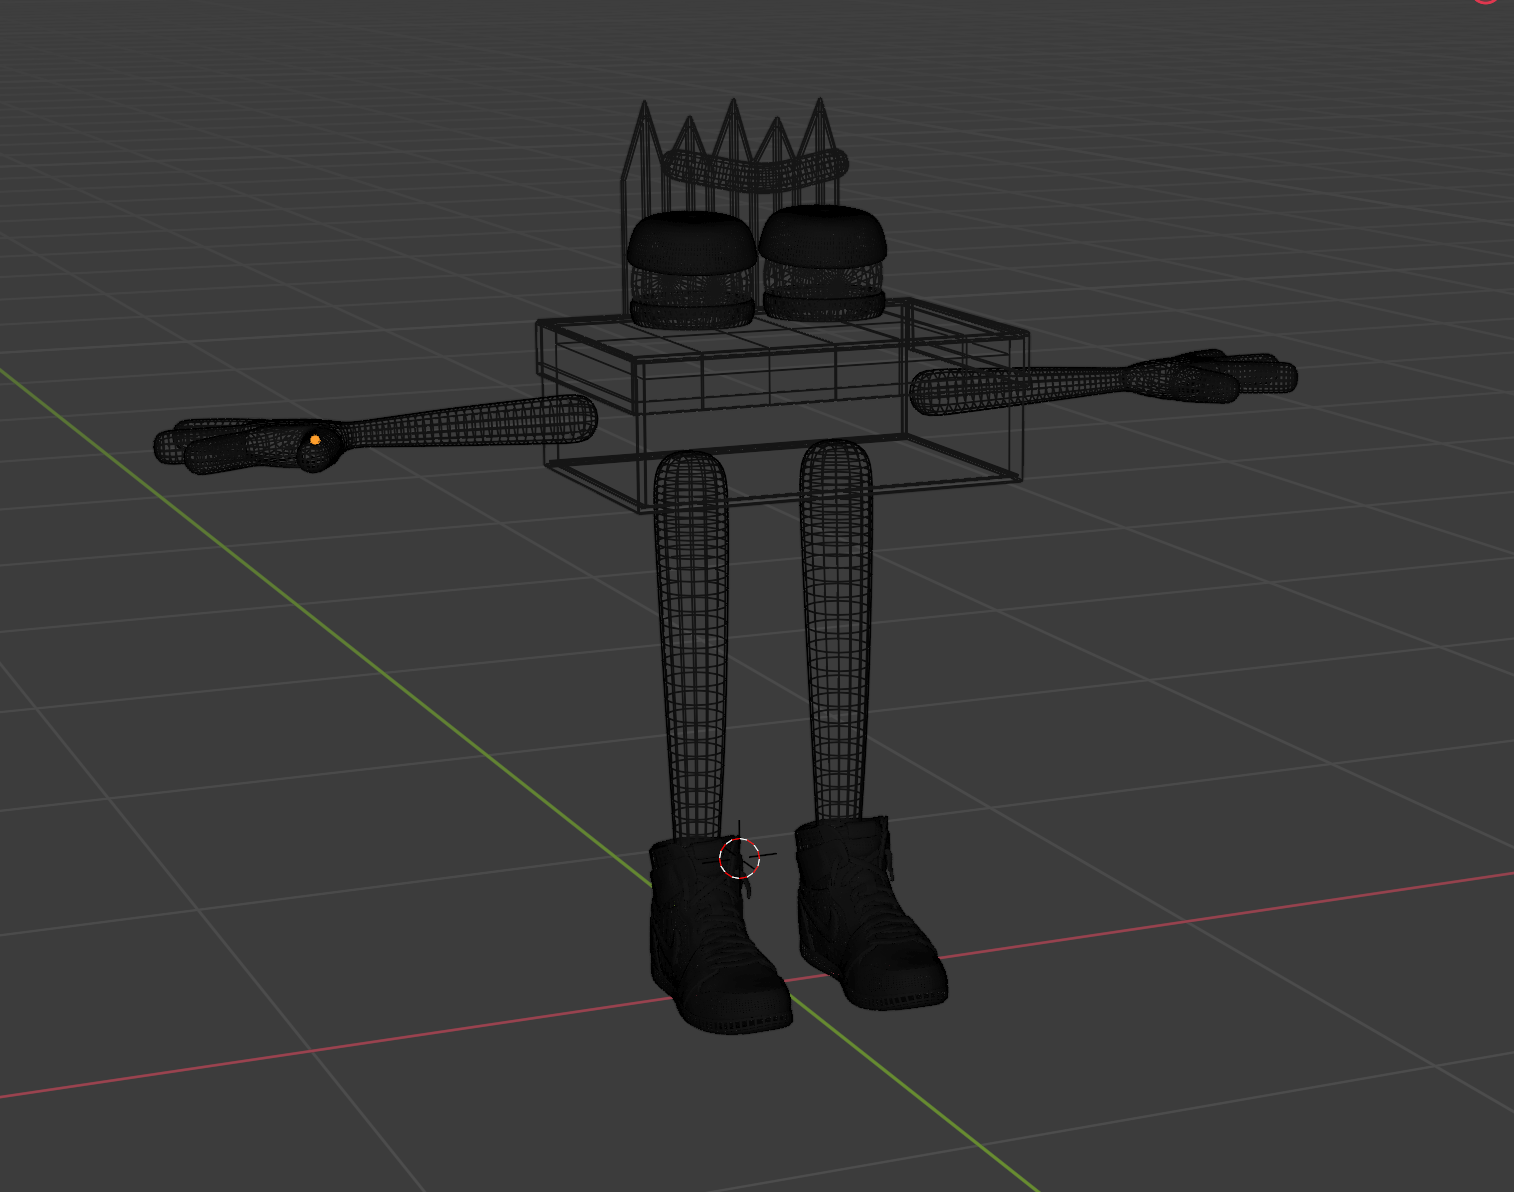Image resolution: width=1514 pixels, height=1192 pixels.
Task: Click the 3D cursor crosshair near the shoes
Action: click(x=740, y=858)
